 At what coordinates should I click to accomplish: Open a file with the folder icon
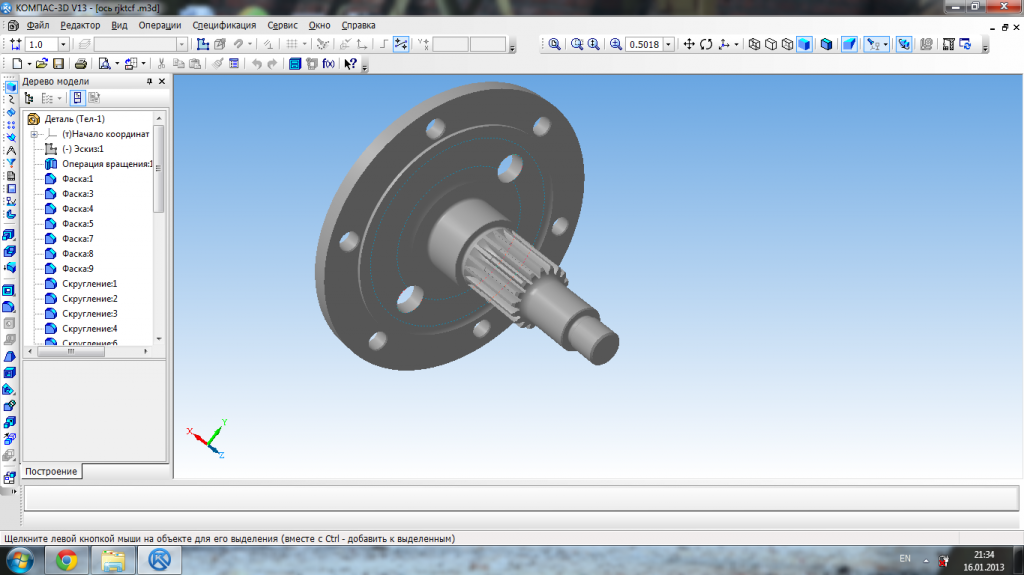click(x=42, y=63)
